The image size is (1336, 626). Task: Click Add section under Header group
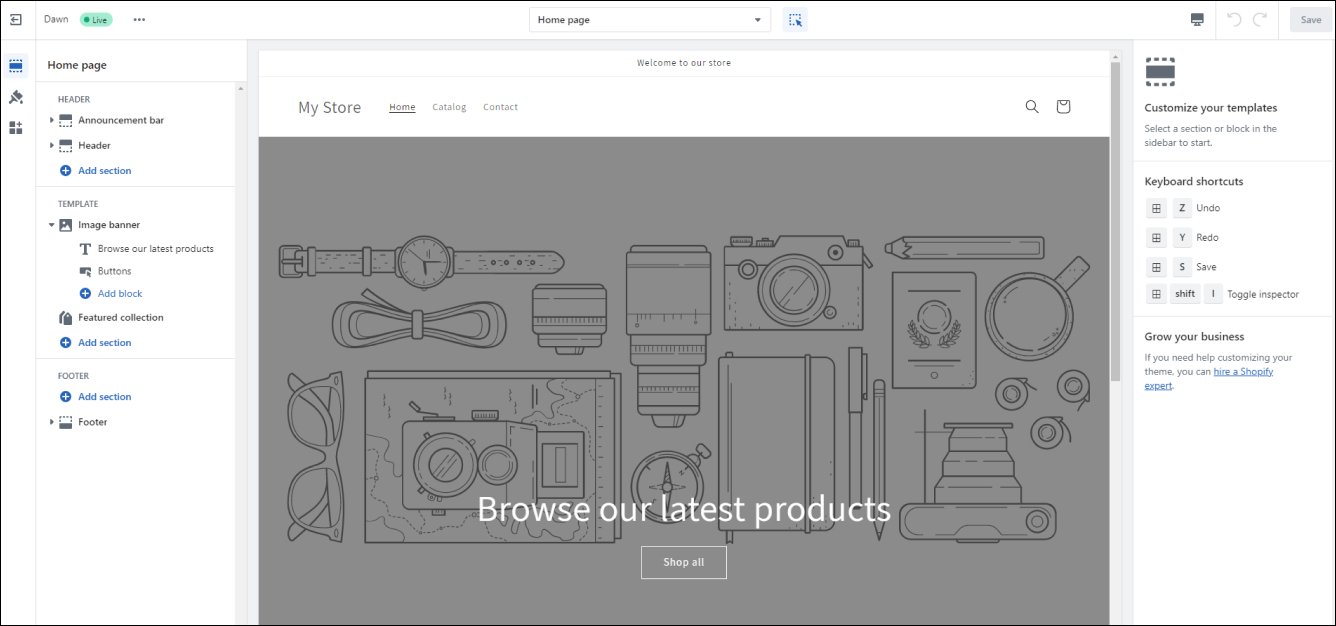[x=104, y=171]
